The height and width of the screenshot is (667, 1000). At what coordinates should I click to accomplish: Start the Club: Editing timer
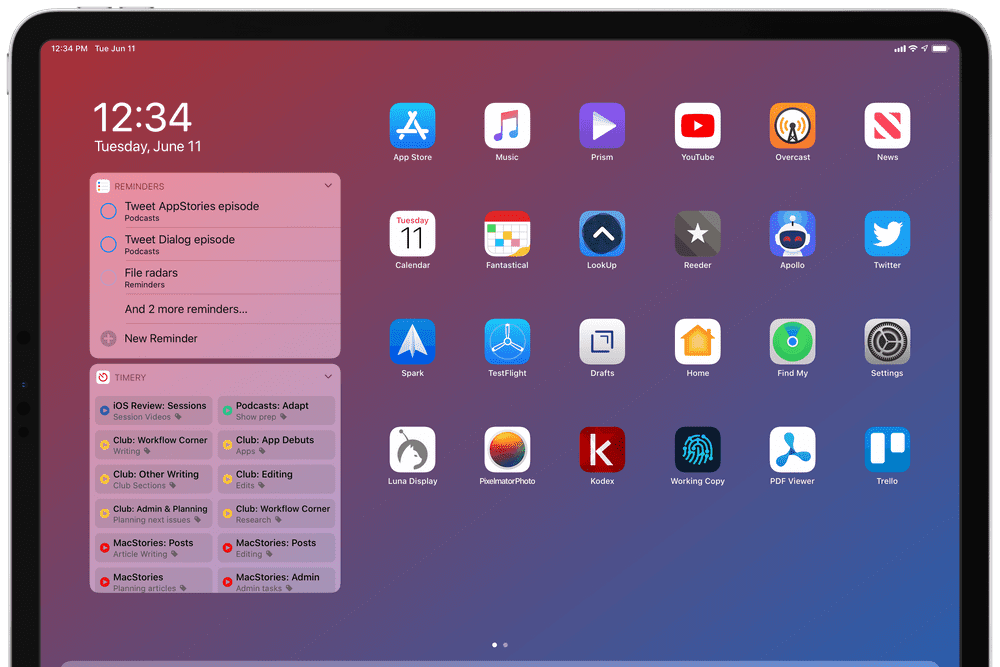point(276,480)
